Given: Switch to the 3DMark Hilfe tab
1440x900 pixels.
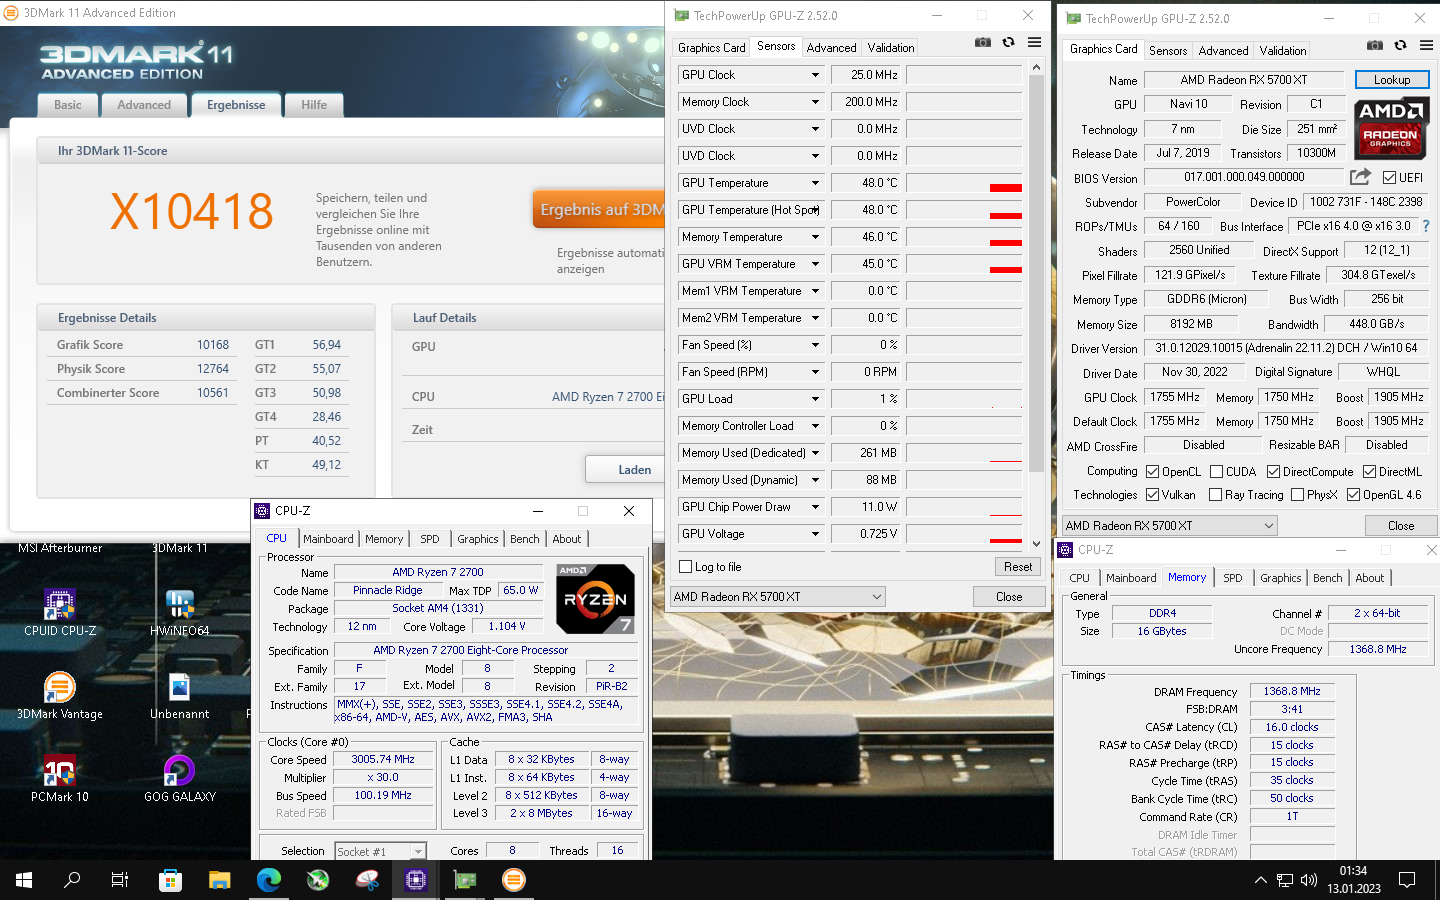Looking at the screenshot, I should 314,105.
